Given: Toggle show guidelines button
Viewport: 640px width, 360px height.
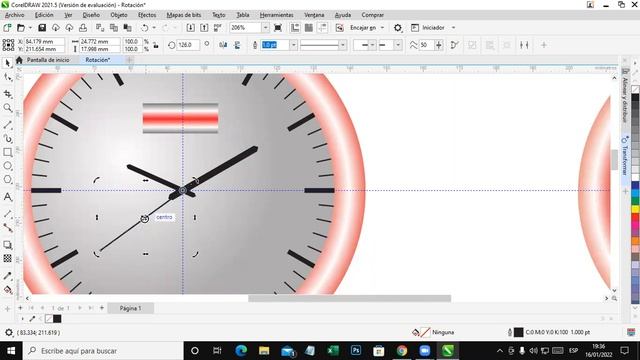Looking at the screenshot, I should click(322, 28).
